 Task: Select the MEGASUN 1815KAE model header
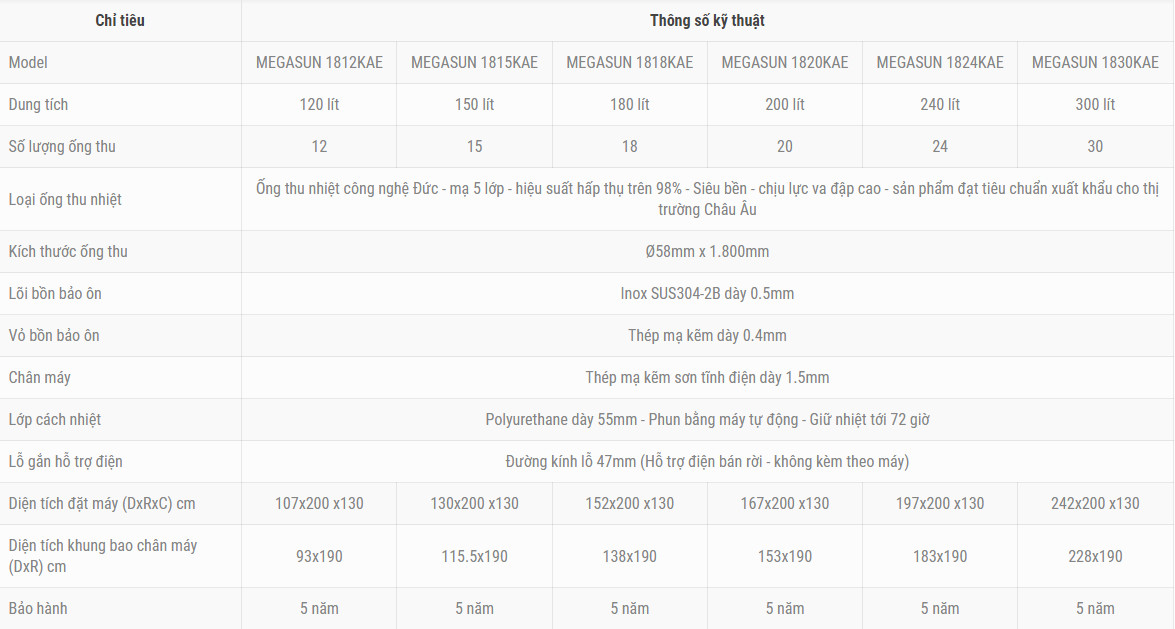(x=474, y=62)
